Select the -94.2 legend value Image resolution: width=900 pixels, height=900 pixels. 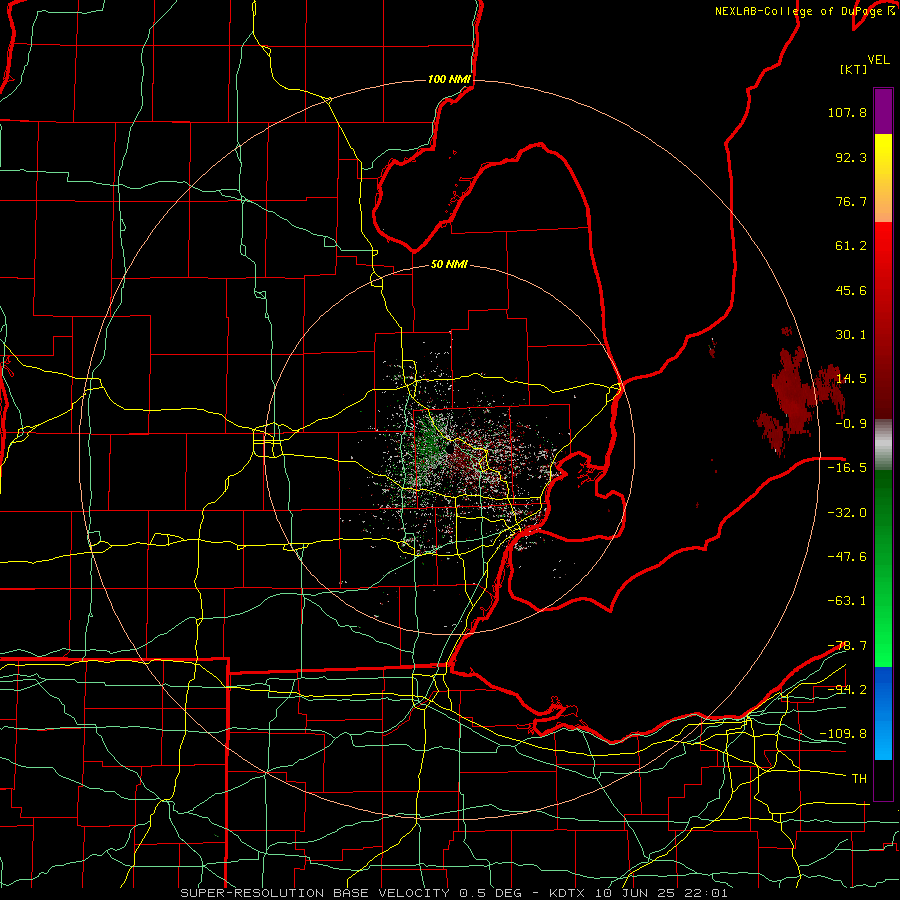tap(847, 690)
